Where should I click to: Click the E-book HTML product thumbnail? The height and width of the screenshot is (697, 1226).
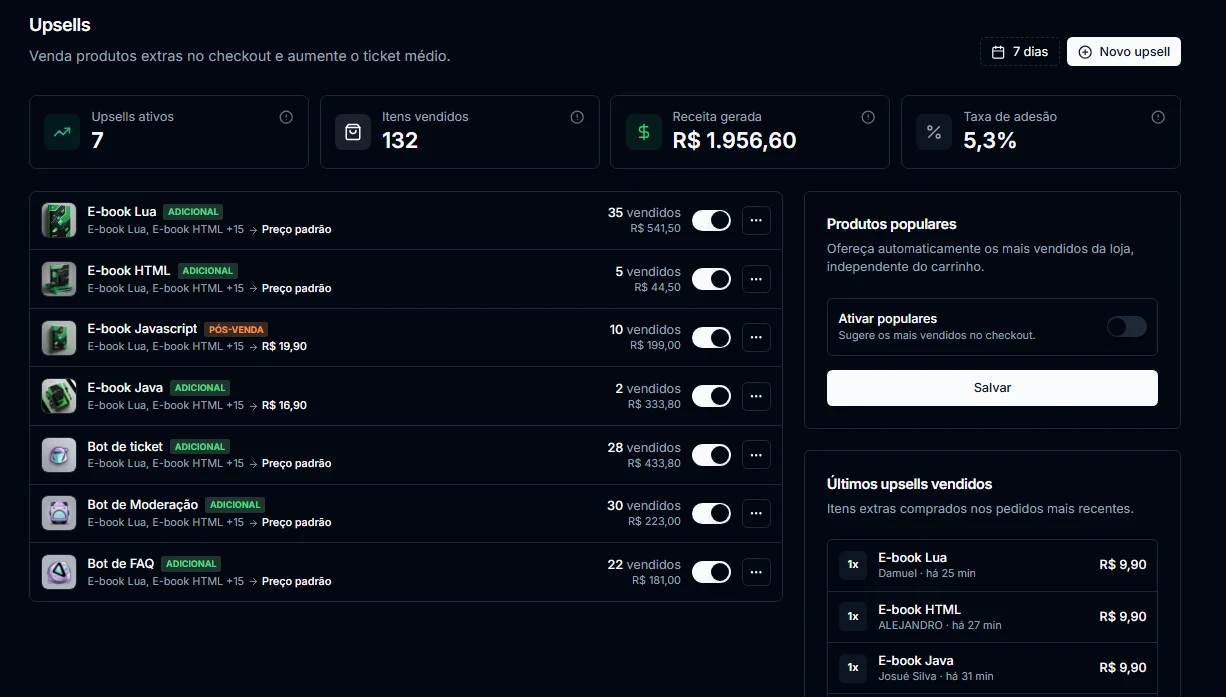pyautogui.click(x=59, y=279)
